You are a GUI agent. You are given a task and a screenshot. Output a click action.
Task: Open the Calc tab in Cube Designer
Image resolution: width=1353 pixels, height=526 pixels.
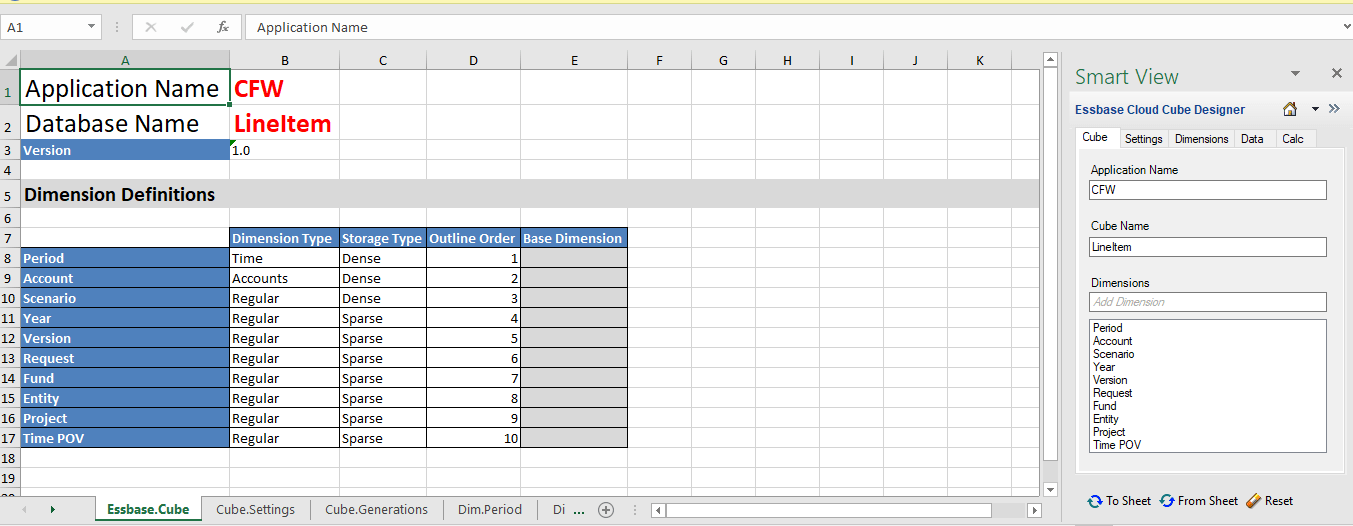click(1293, 139)
